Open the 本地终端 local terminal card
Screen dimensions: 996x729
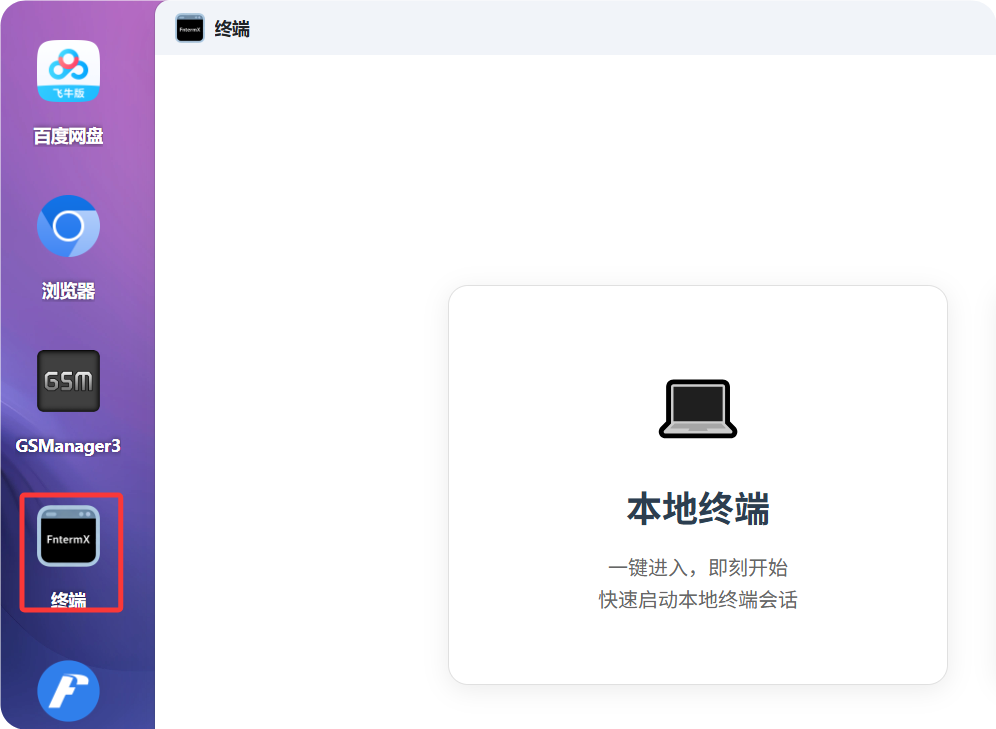pyautogui.click(x=697, y=484)
